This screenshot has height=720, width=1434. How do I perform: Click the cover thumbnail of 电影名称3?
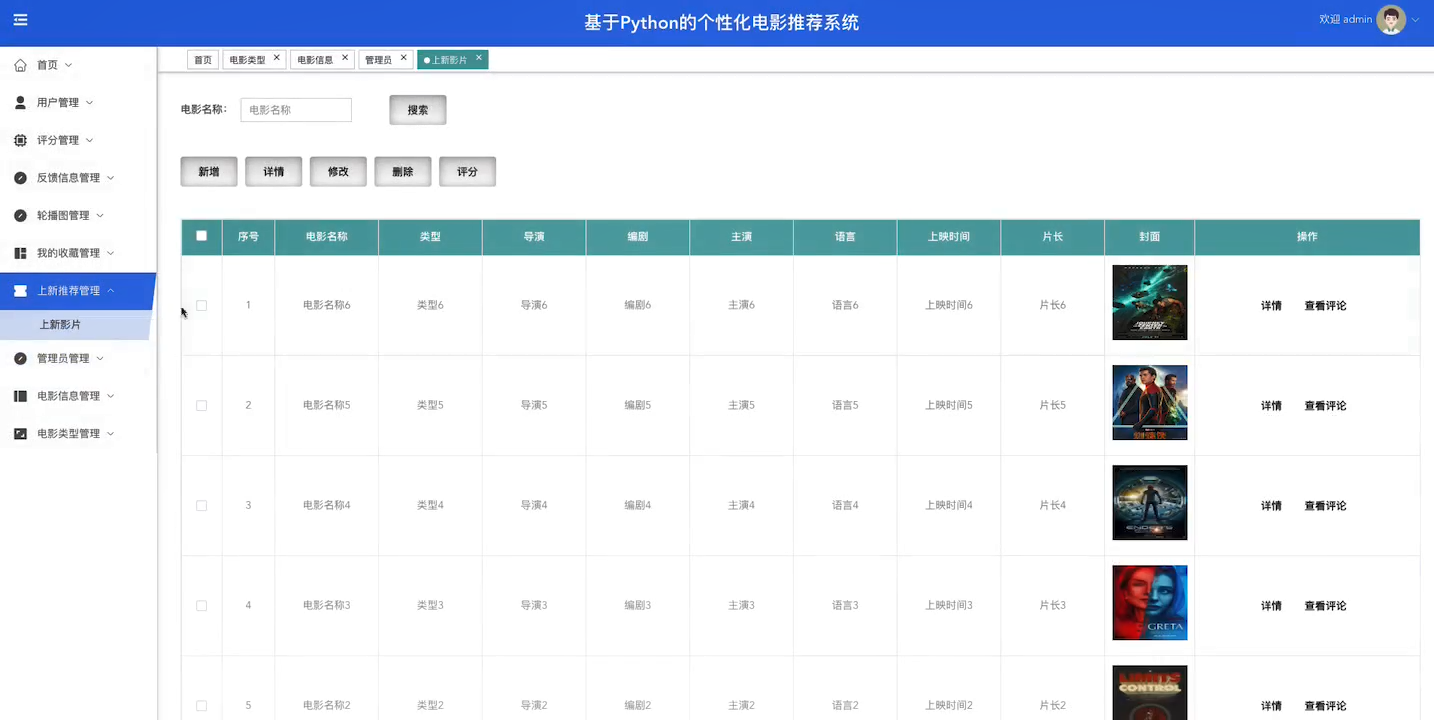[x=1149, y=603]
